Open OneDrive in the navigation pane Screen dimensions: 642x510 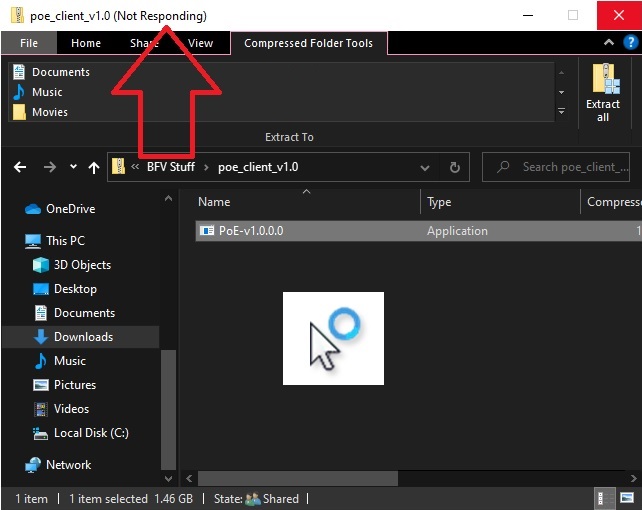[x=60, y=209]
